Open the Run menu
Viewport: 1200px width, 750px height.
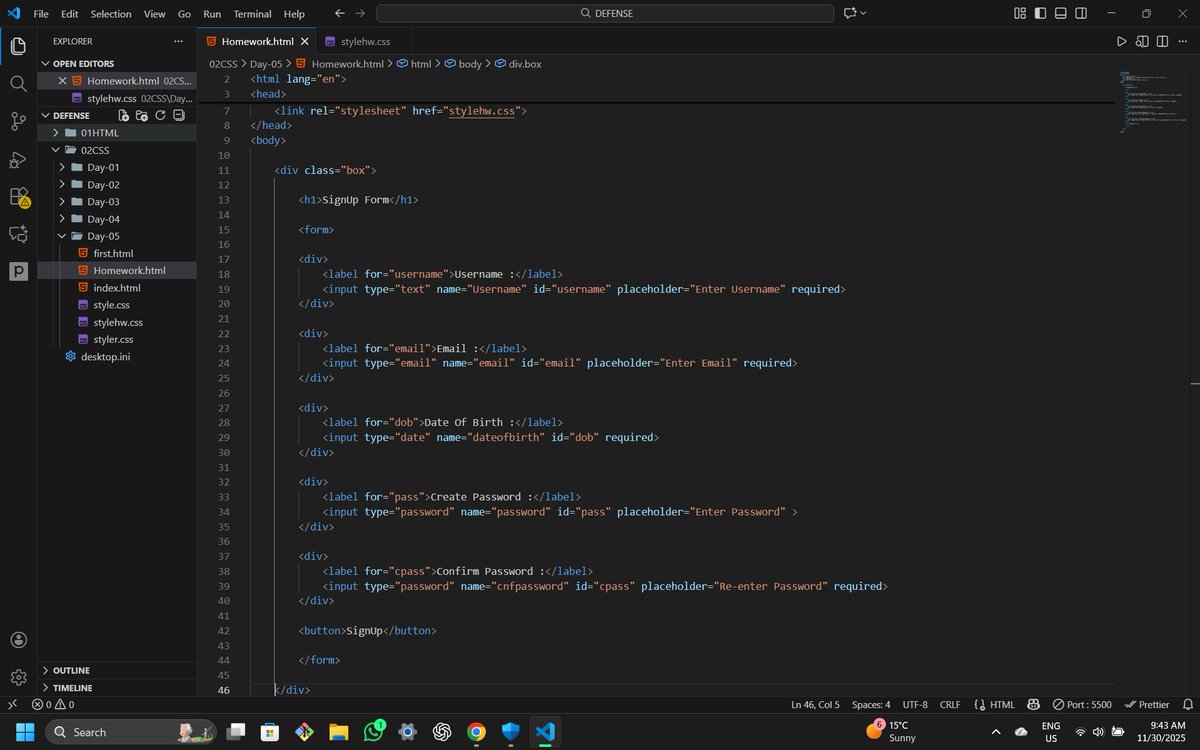[x=212, y=14]
